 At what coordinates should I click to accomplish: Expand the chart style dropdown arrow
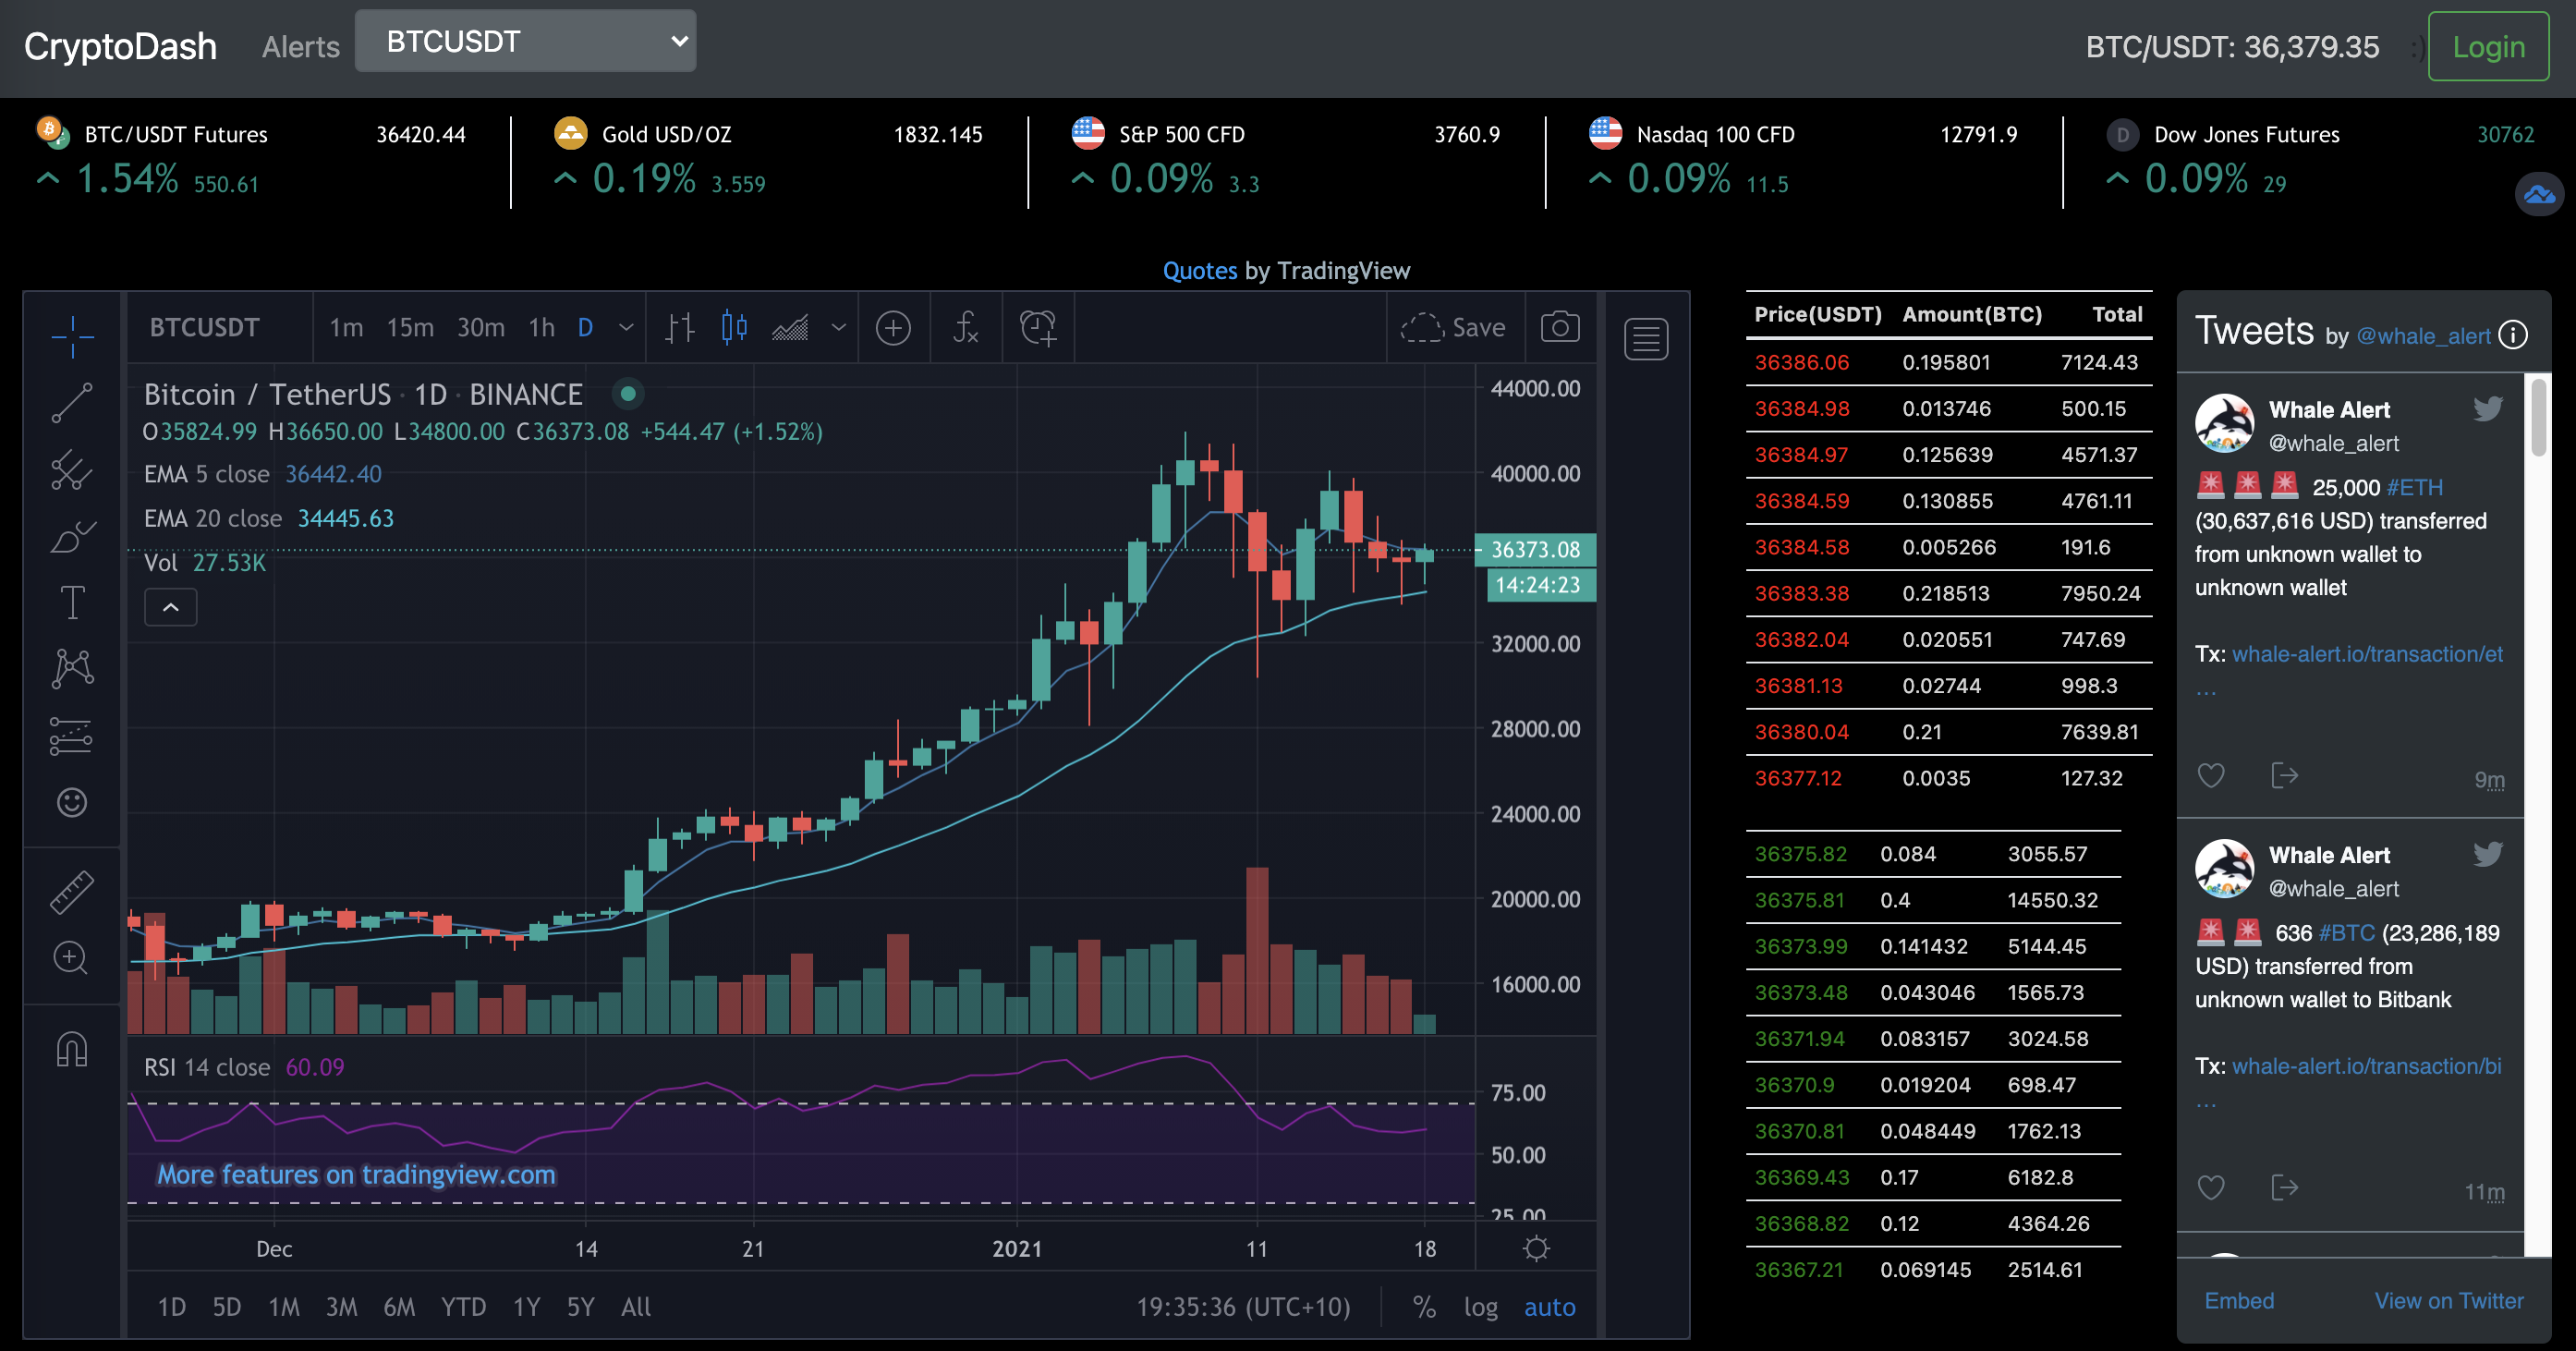tap(839, 327)
